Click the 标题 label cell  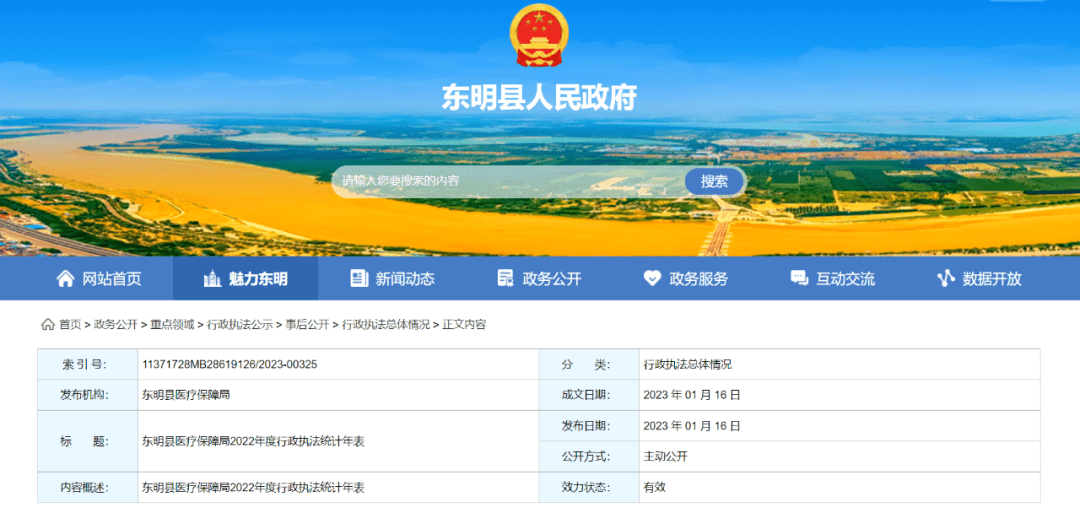point(87,441)
